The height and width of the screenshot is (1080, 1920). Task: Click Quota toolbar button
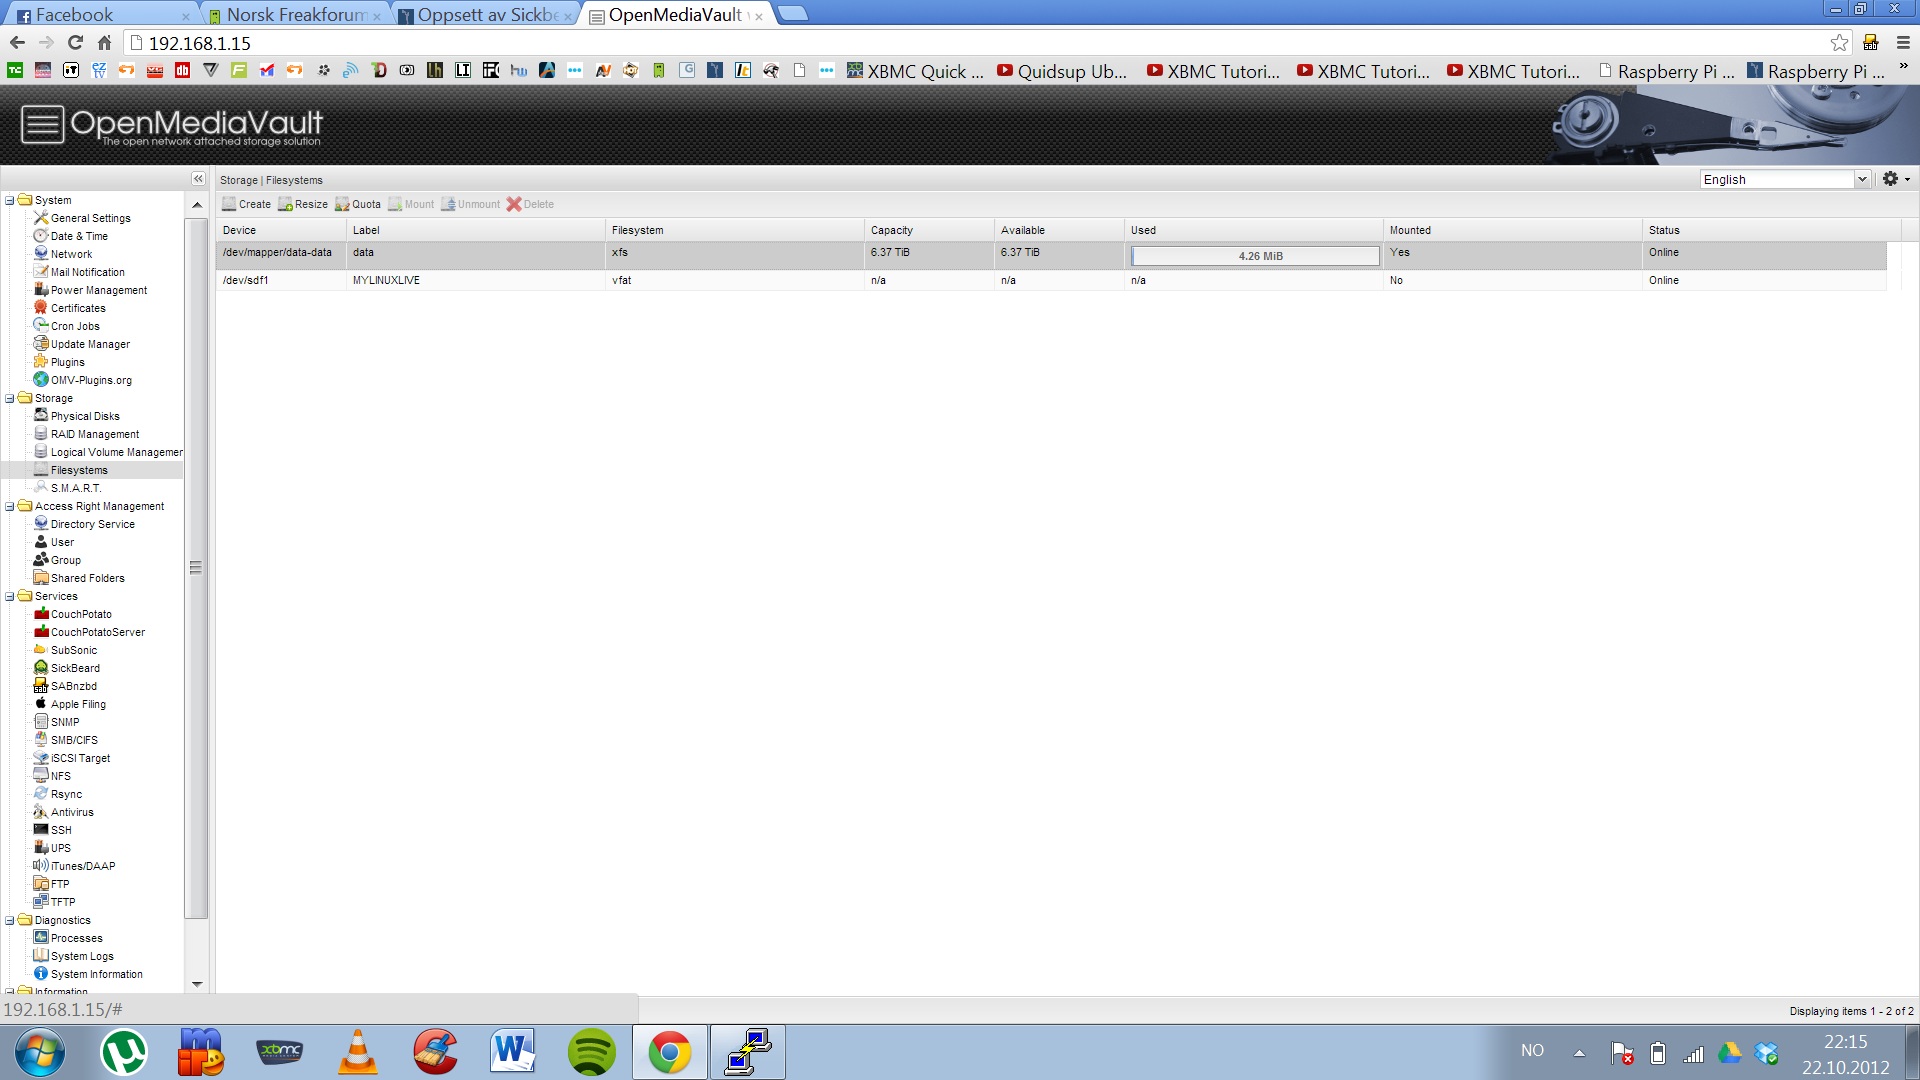pos(358,204)
